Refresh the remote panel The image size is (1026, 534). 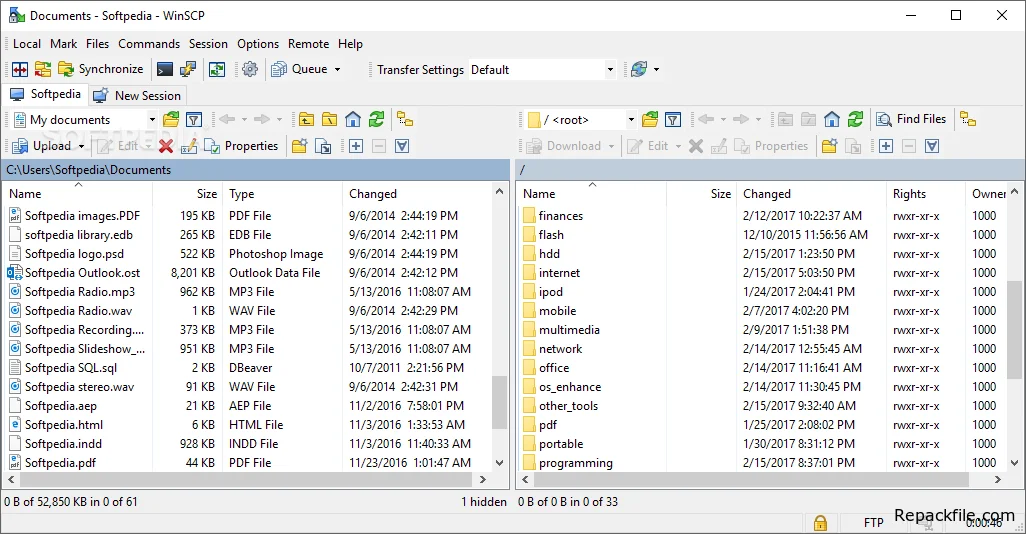[855, 120]
